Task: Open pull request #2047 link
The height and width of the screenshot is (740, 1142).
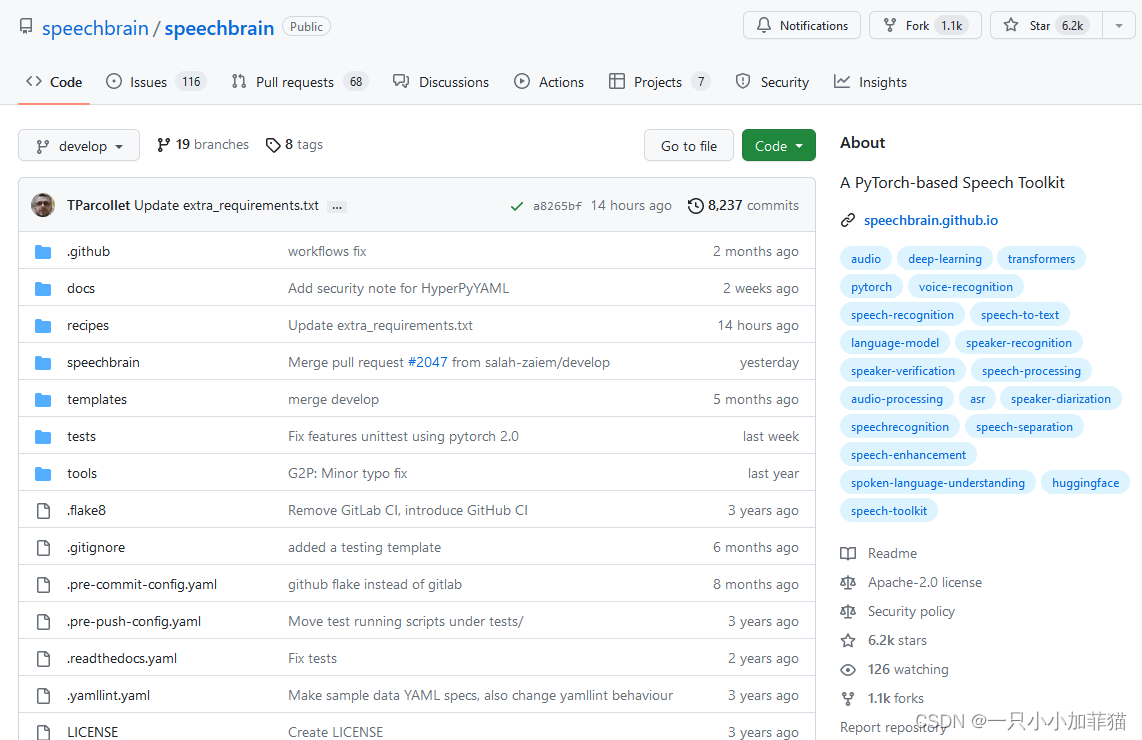Action: [427, 362]
